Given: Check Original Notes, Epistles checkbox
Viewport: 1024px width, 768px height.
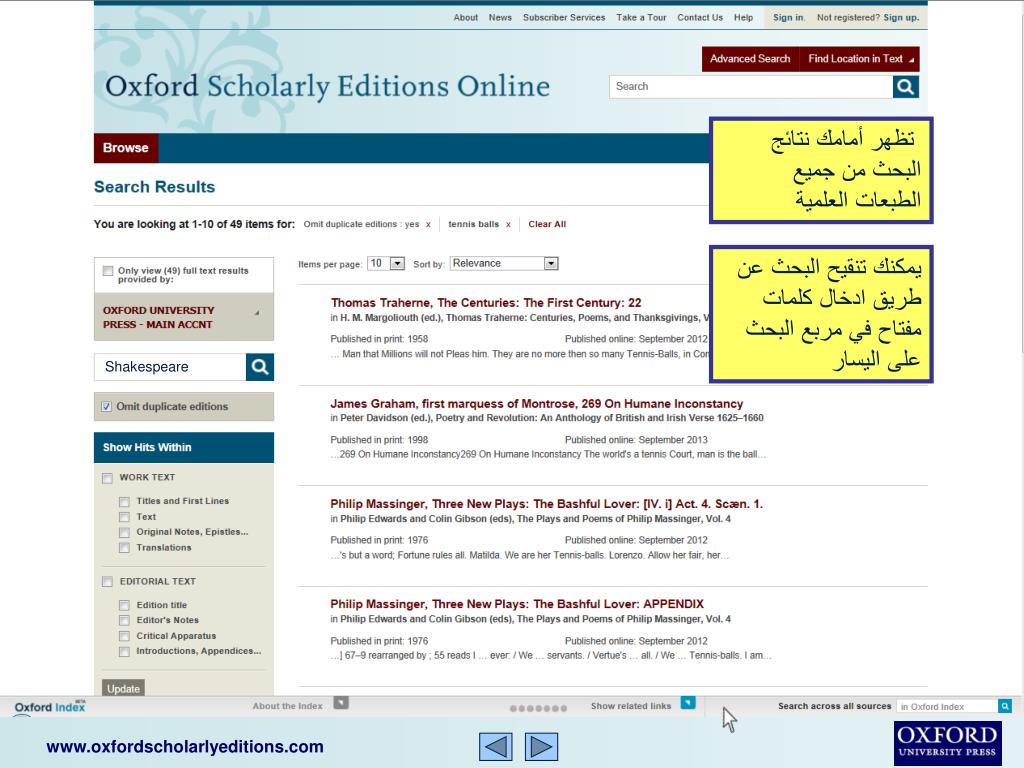Looking at the screenshot, I should pyautogui.click(x=124, y=532).
